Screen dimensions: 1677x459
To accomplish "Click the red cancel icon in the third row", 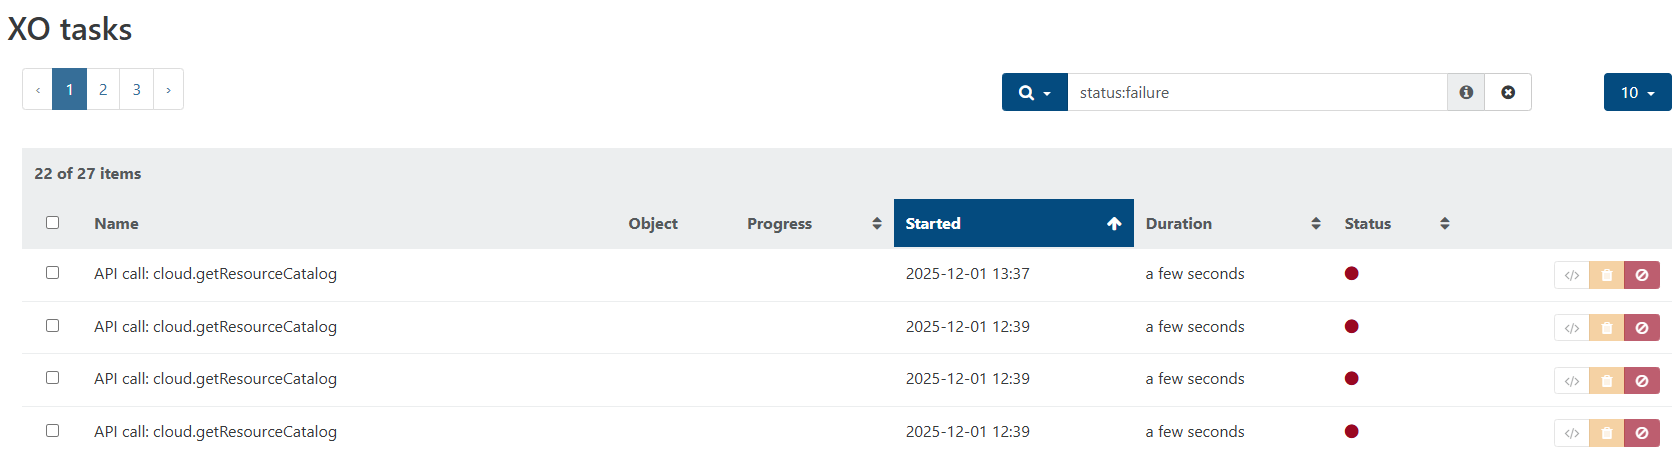I will pos(1641,380).
